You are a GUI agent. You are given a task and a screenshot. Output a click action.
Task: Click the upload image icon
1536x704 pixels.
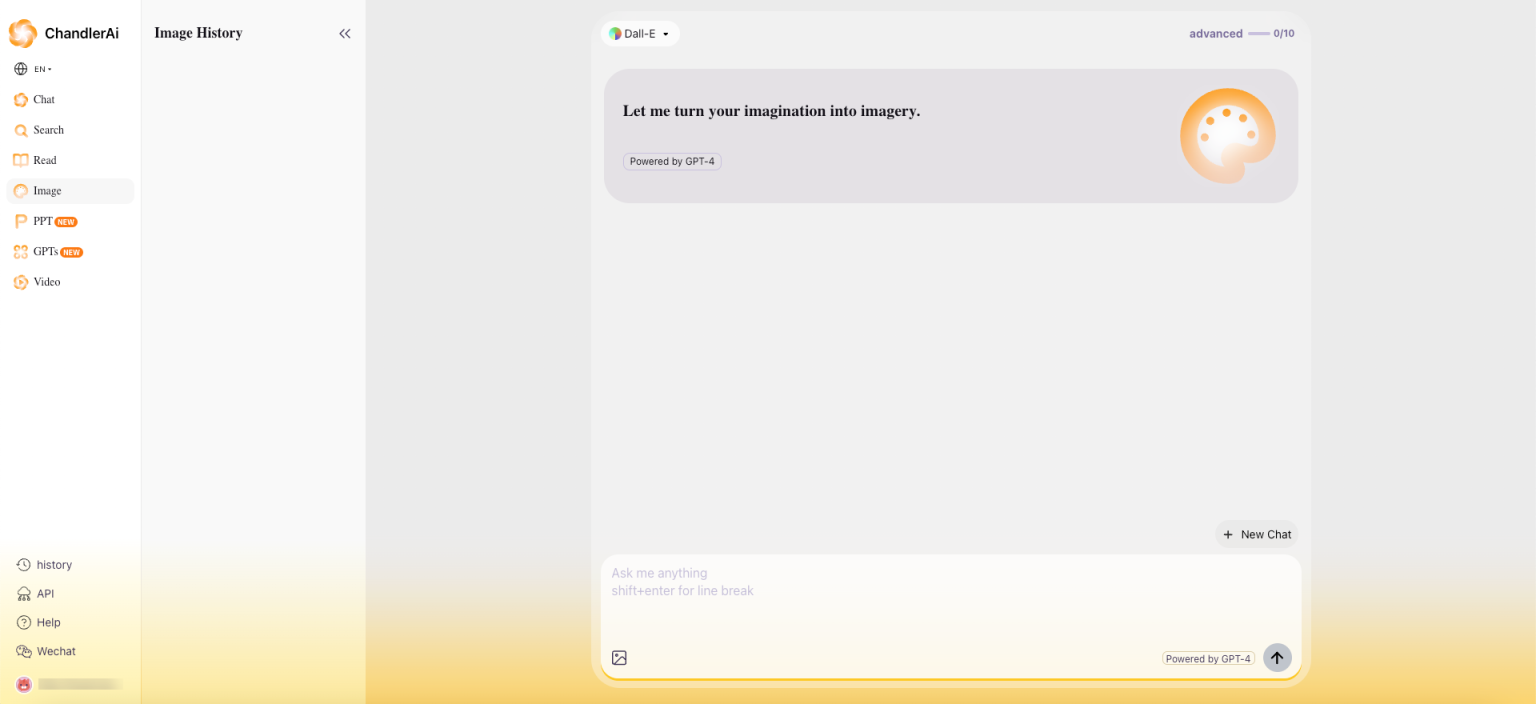(x=619, y=658)
